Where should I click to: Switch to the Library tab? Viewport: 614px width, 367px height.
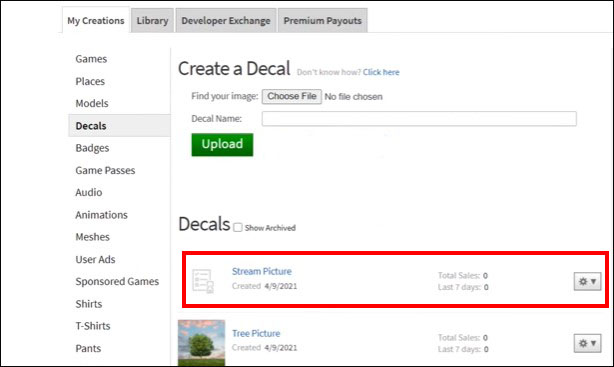[152, 20]
